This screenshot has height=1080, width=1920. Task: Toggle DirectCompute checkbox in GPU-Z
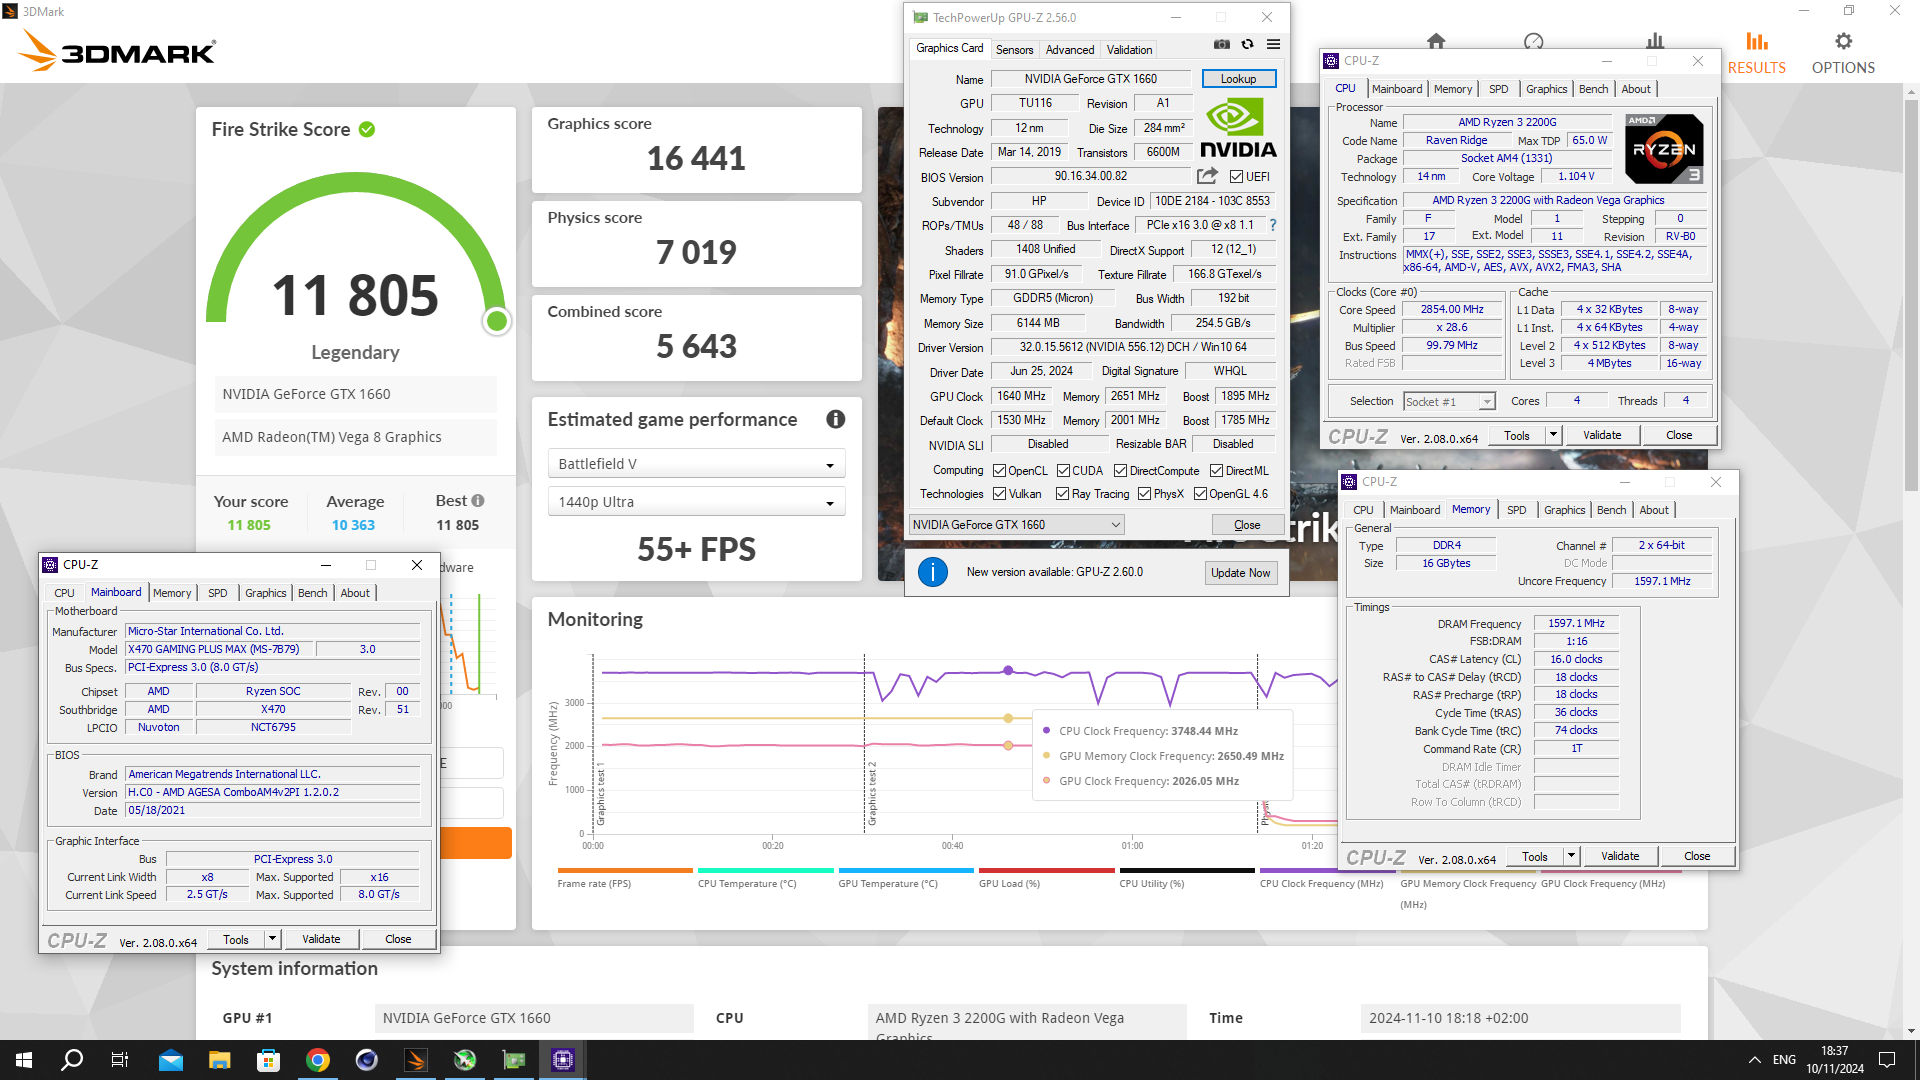1121,471
